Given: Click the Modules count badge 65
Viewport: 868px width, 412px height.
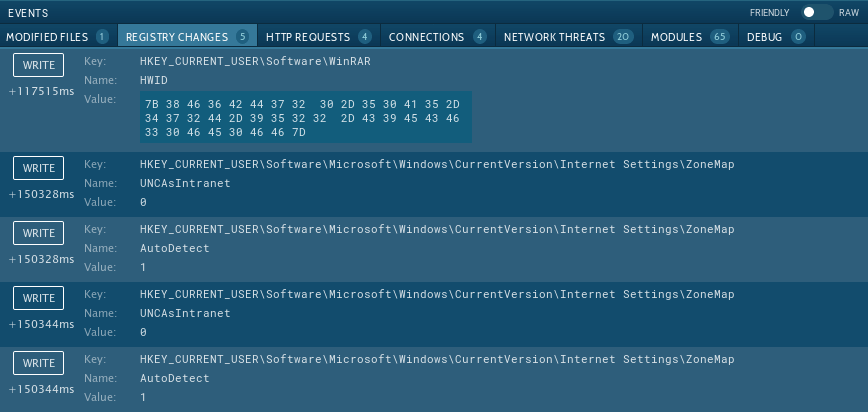Looking at the screenshot, I should coord(719,37).
